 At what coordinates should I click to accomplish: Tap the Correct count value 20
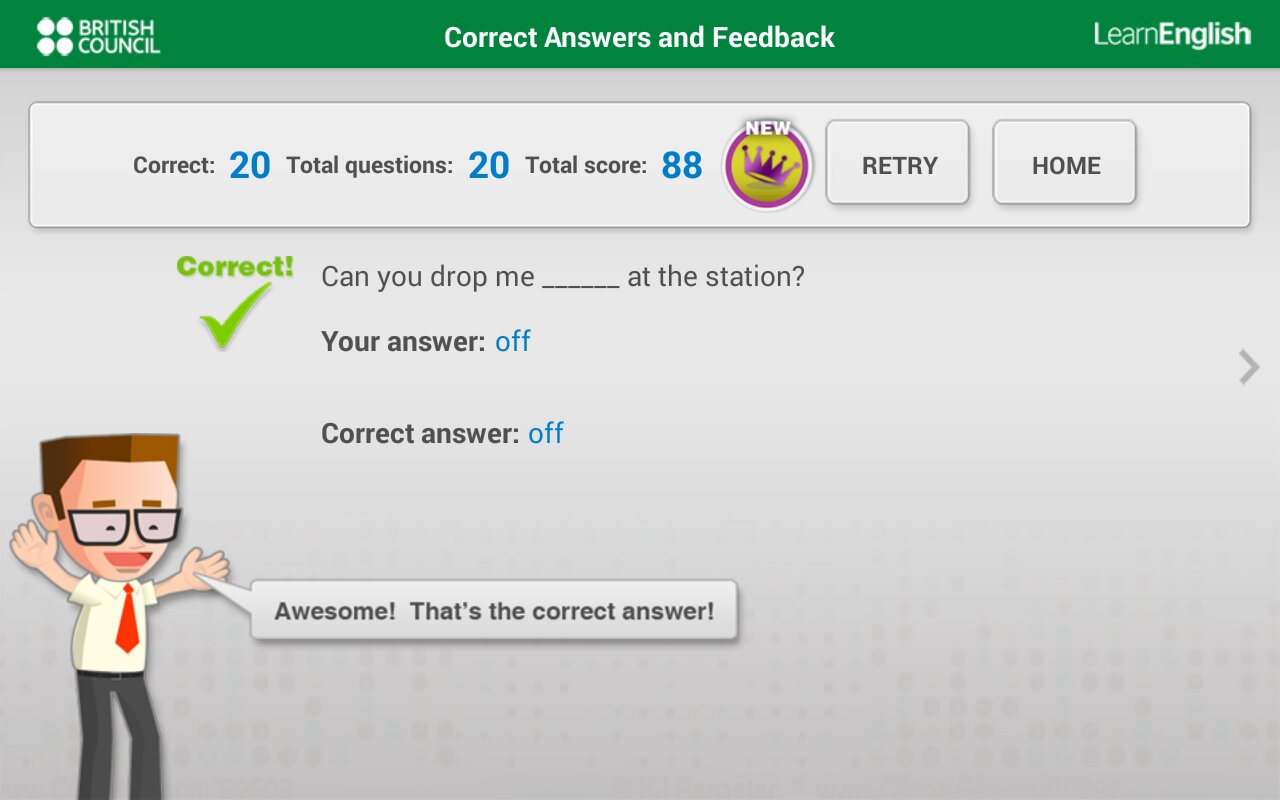[250, 166]
